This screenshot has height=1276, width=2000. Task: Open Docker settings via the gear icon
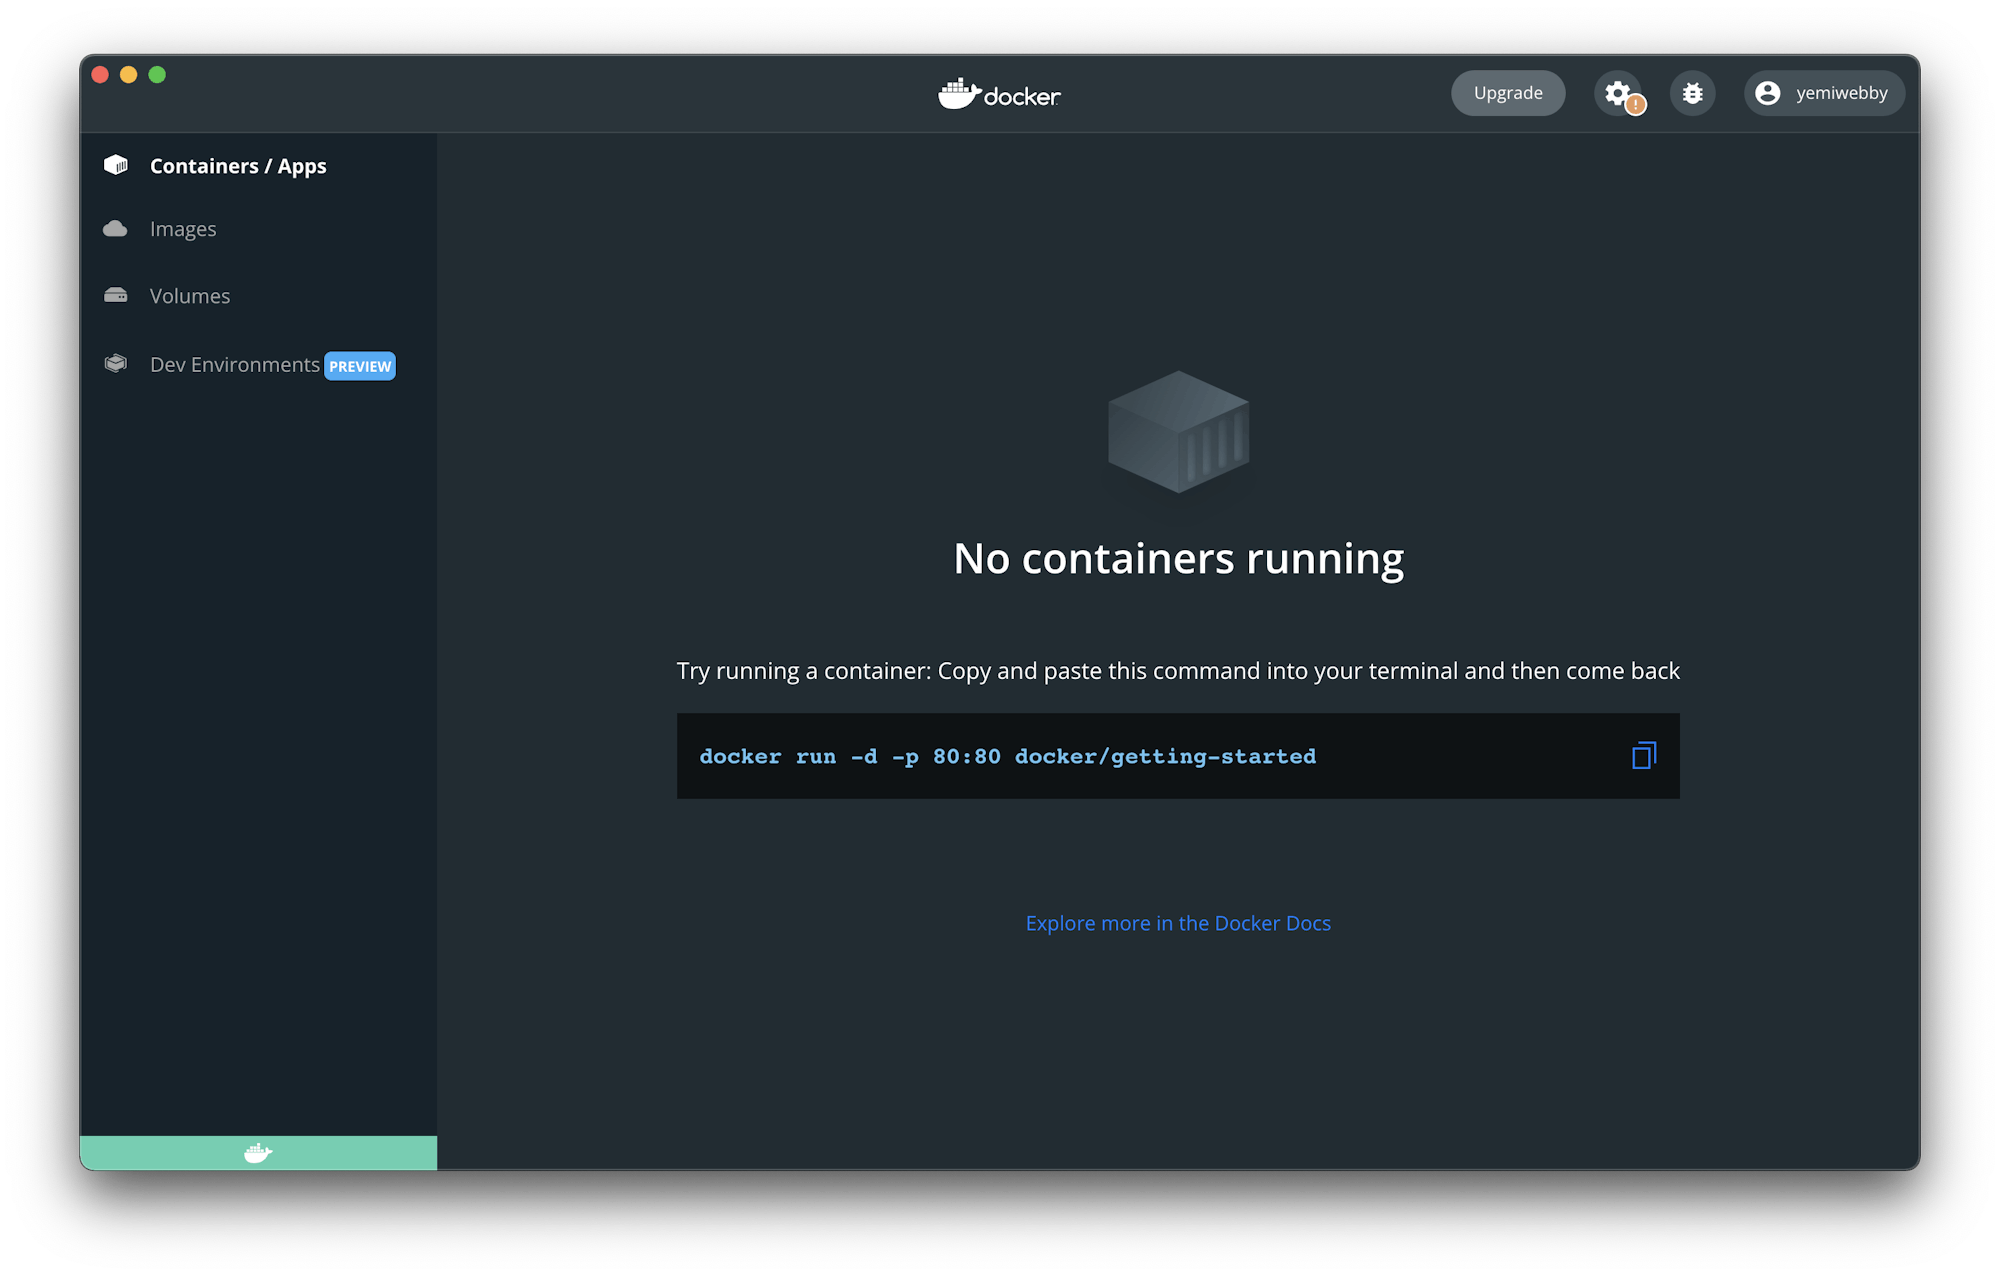click(1617, 92)
